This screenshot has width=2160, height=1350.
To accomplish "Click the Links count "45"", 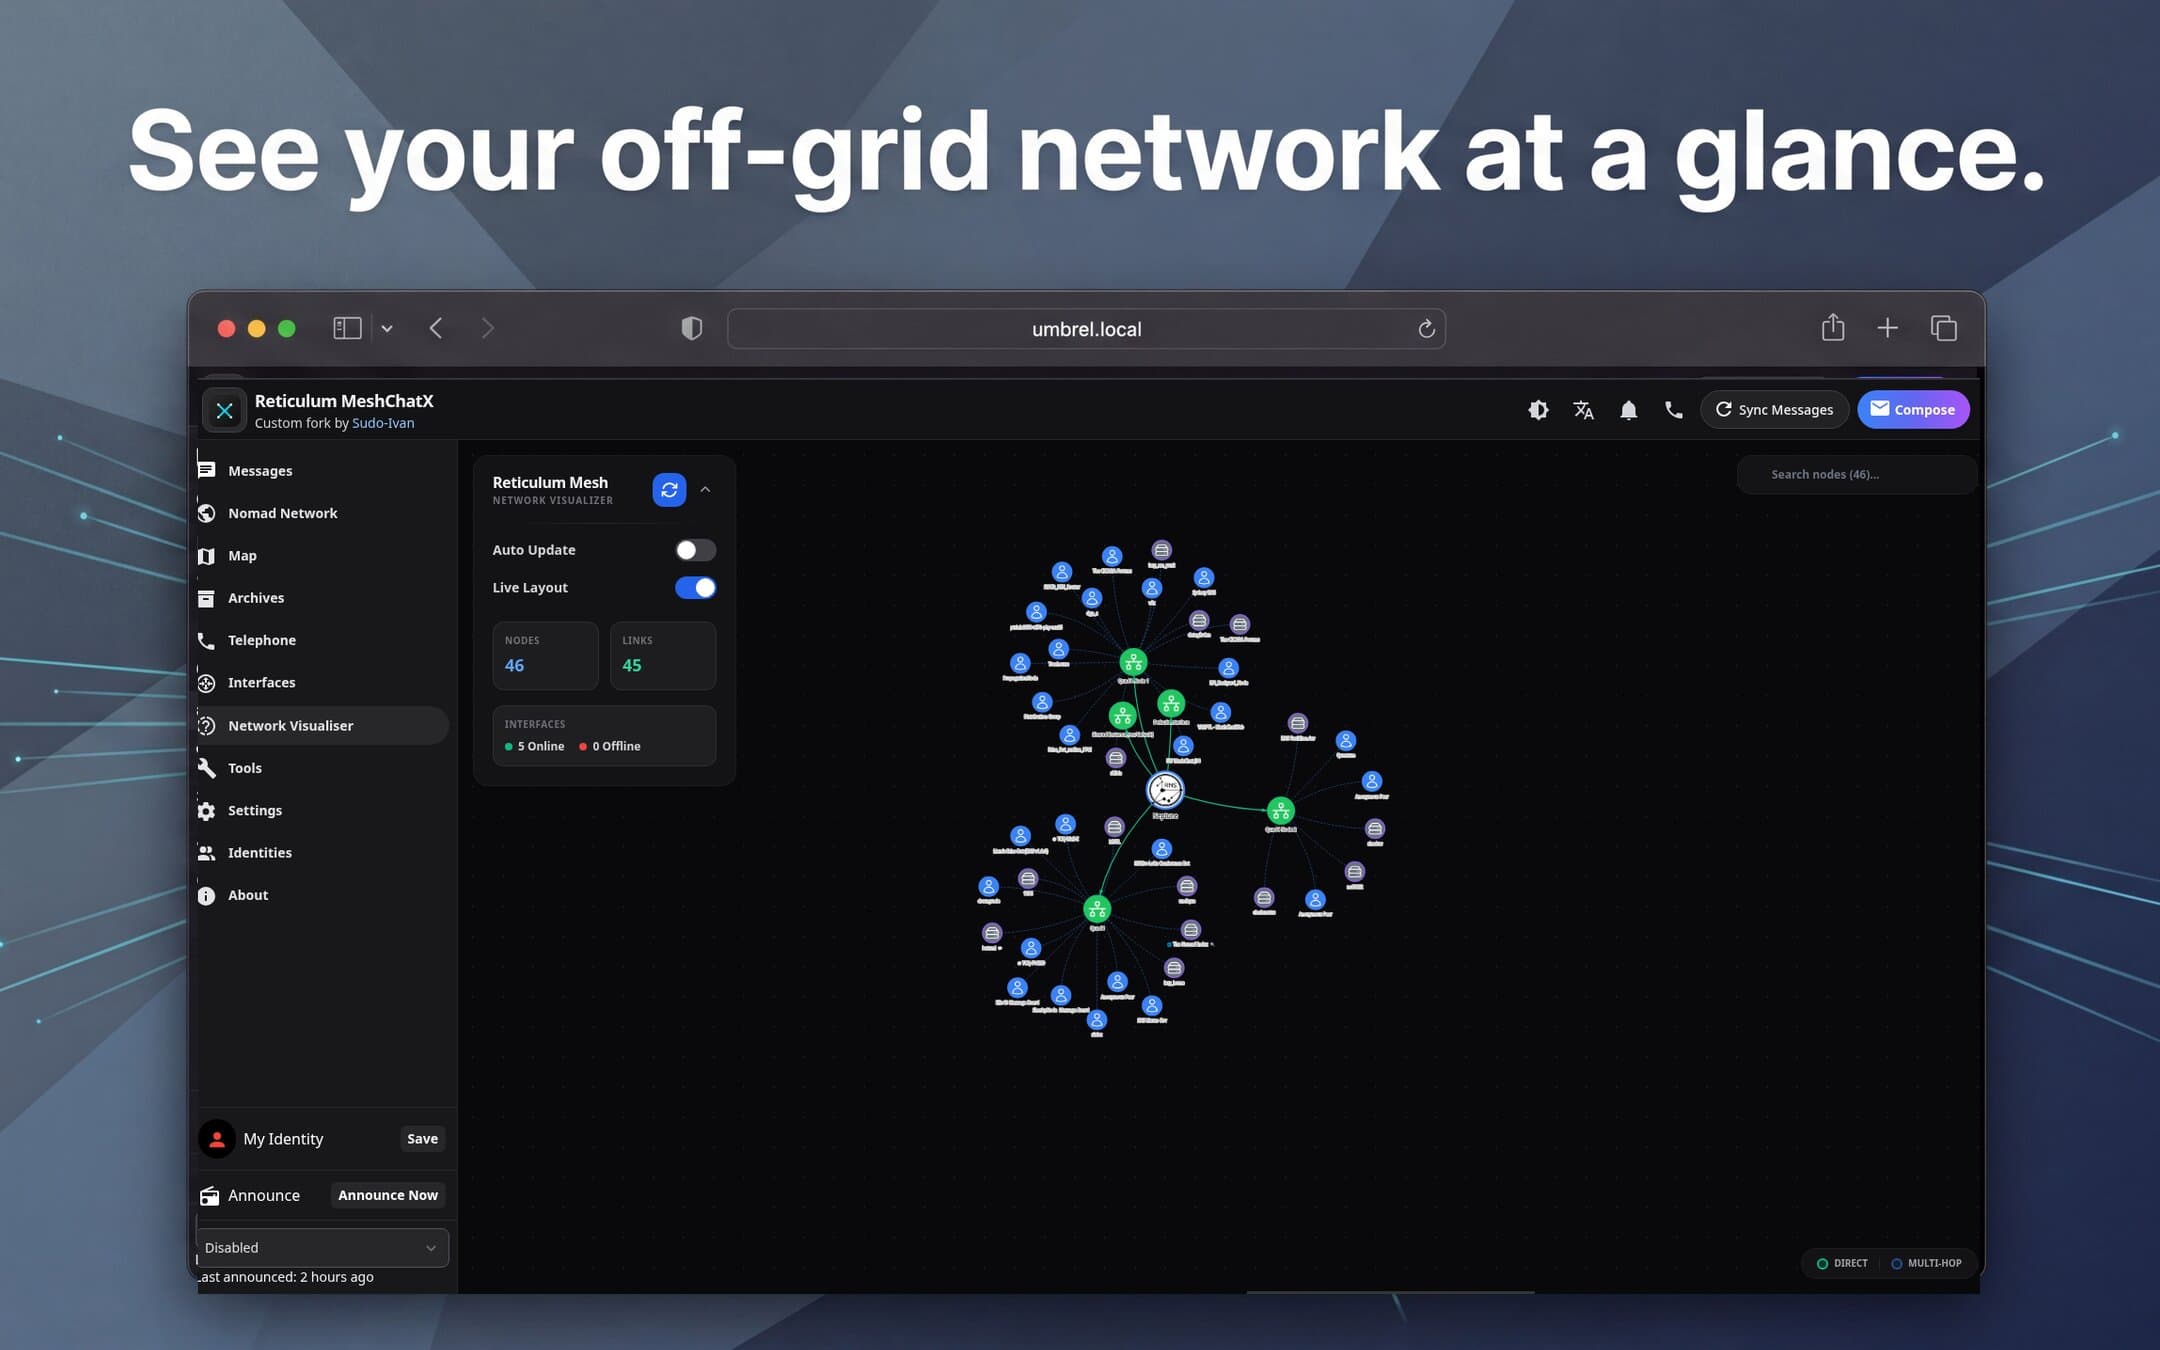I will (x=632, y=666).
